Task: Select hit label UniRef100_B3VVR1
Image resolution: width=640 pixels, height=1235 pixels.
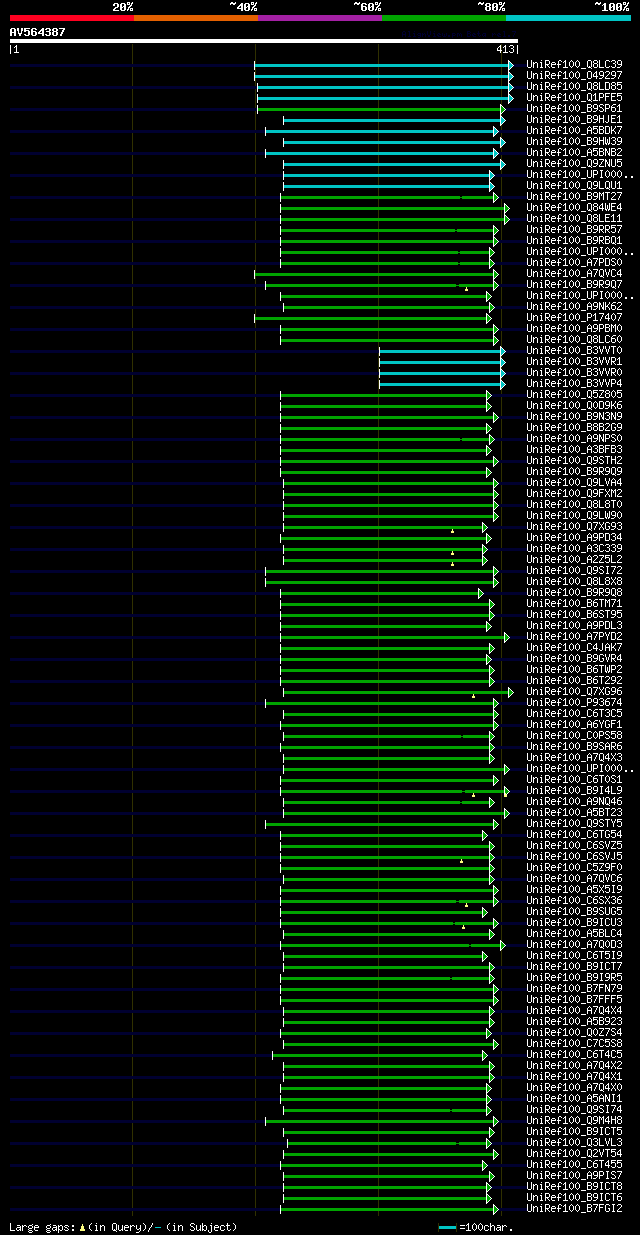Action: click(575, 361)
